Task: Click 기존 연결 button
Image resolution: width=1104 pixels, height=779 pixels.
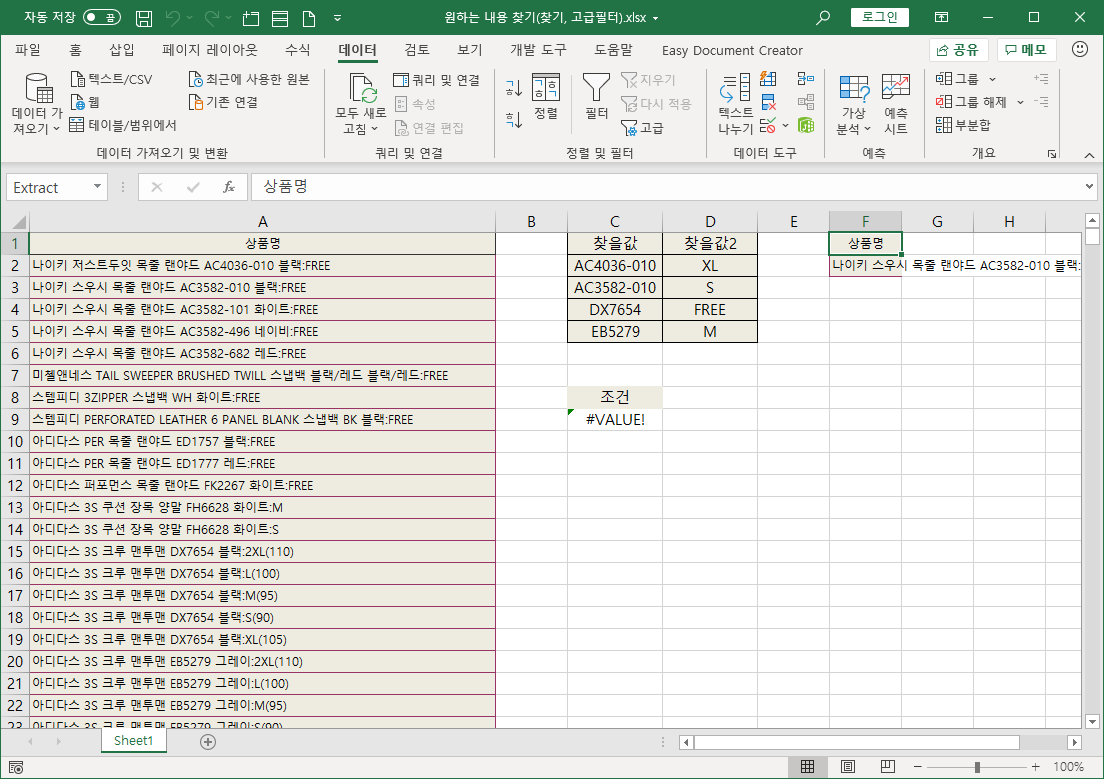Action: [223, 103]
